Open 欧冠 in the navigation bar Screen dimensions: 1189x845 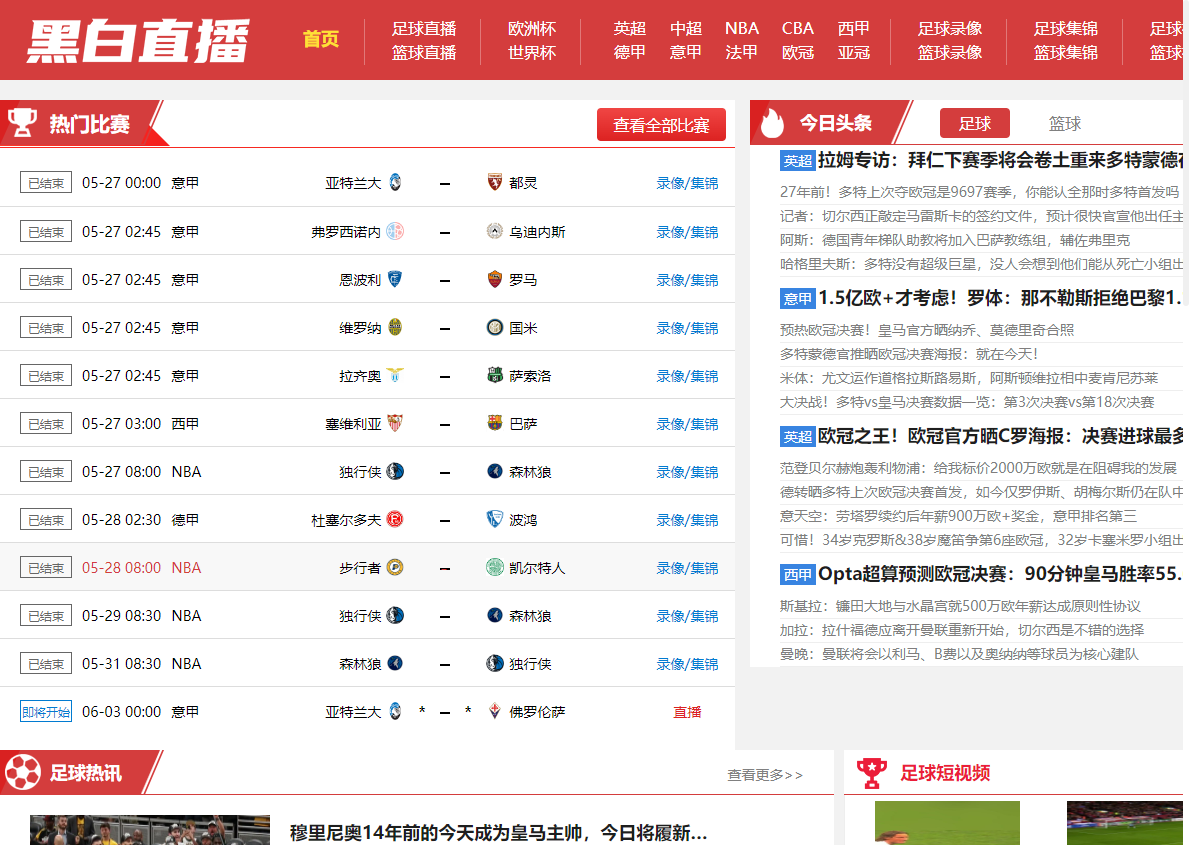(x=798, y=52)
